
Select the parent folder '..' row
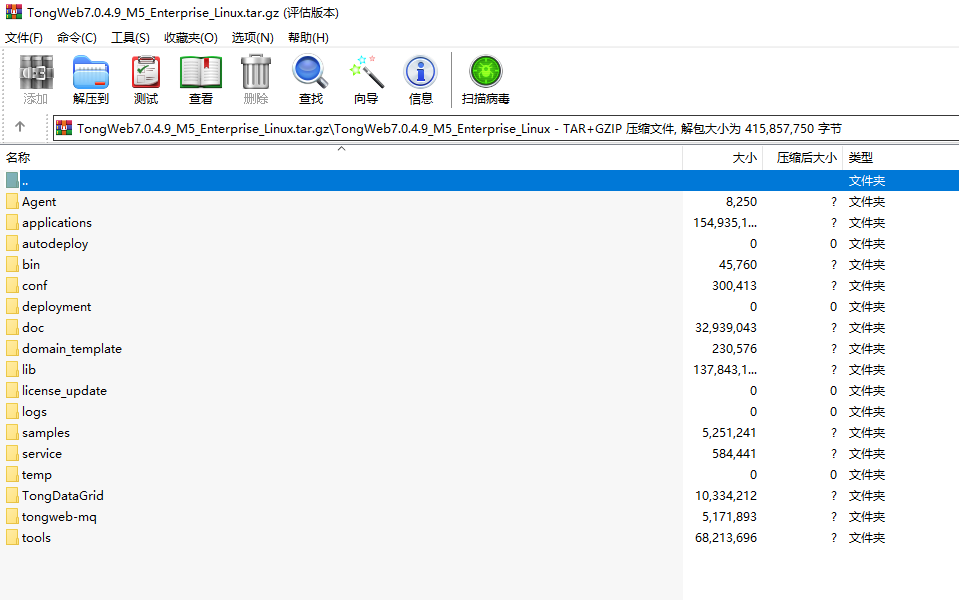(x=480, y=180)
